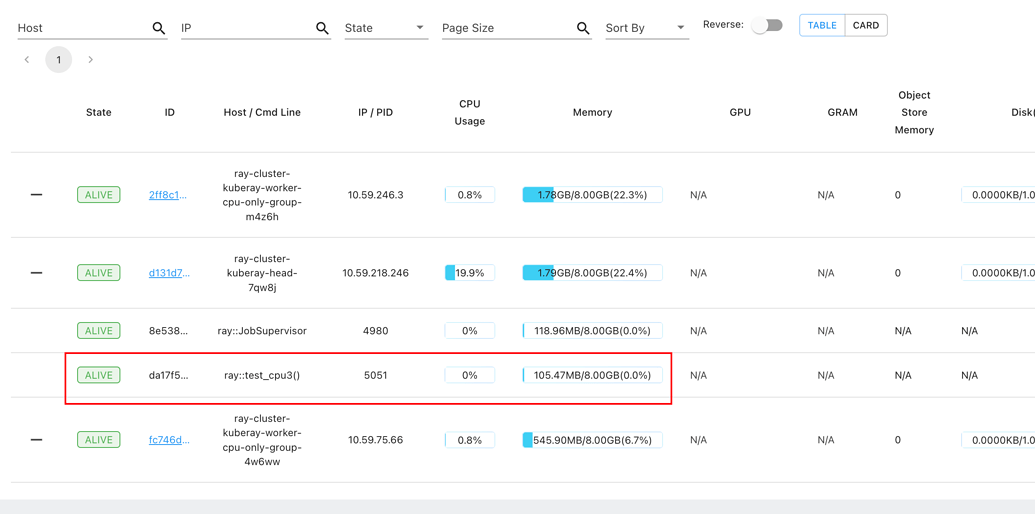This screenshot has width=1035, height=514.
Task: Switch to TABLE view
Action: pyautogui.click(x=822, y=26)
